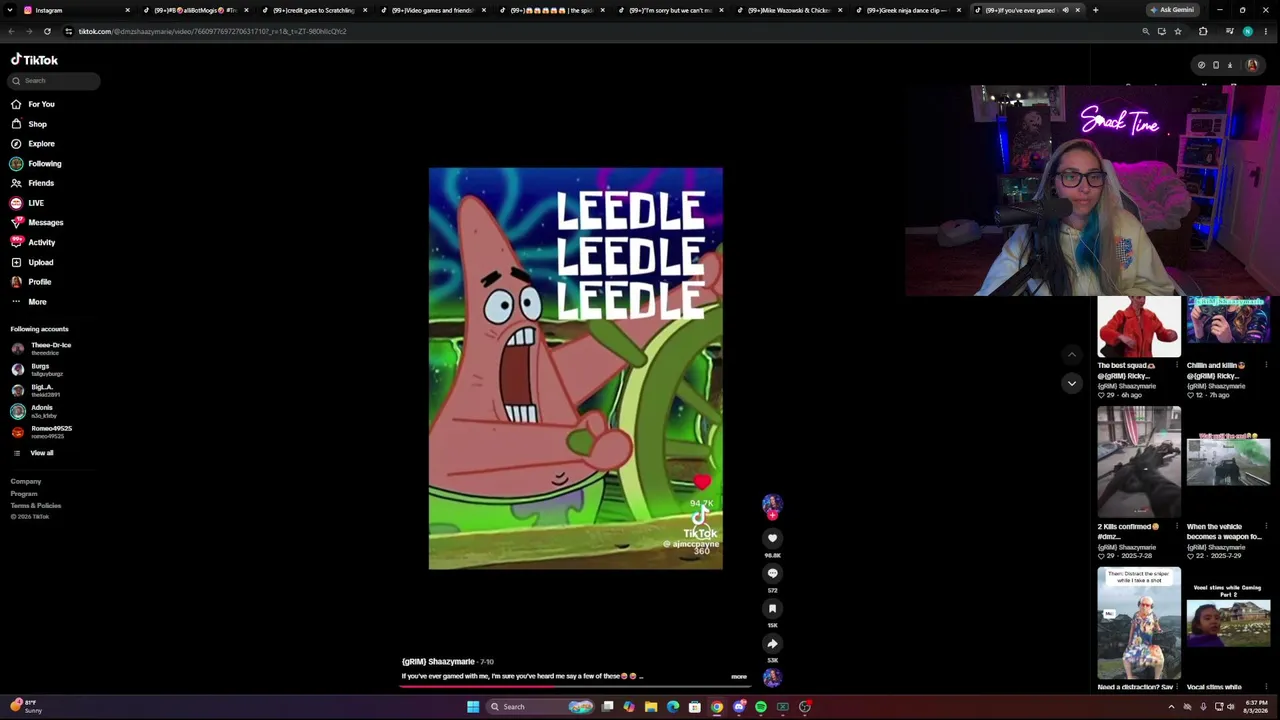The width and height of the screenshot is (1280, 720).
Task: Show hidden system tray icons
Action: click(1171, 707)
